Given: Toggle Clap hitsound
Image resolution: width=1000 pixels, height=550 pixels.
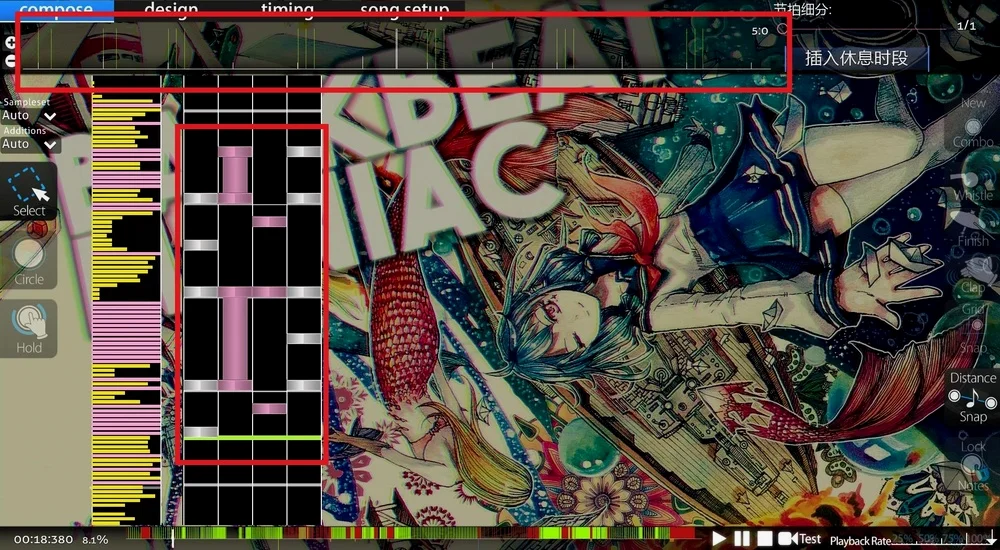Looking at the screenshot, I should tap(973, 274).
